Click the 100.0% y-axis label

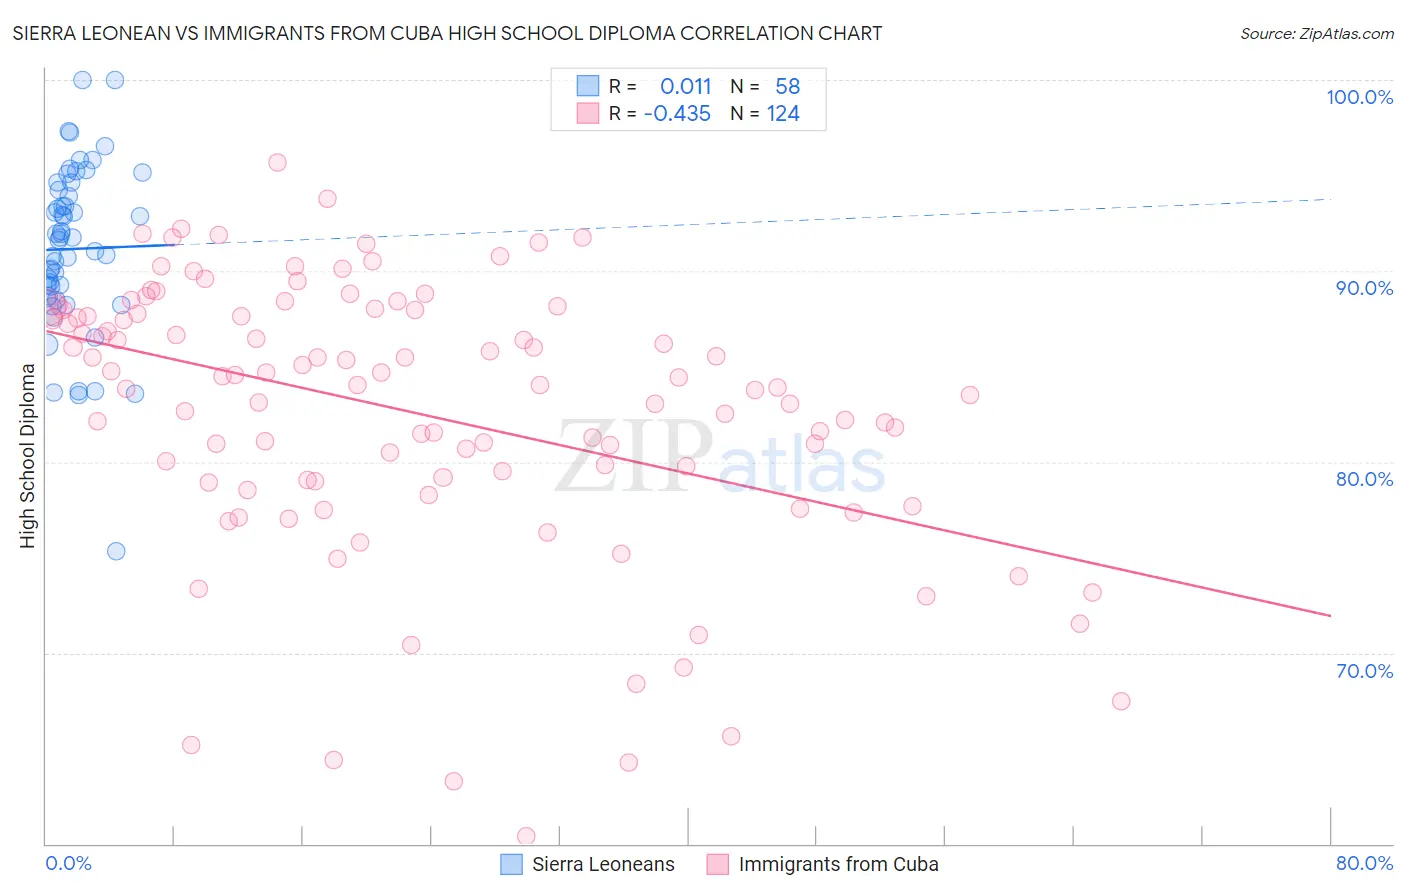coord(1359,97)
